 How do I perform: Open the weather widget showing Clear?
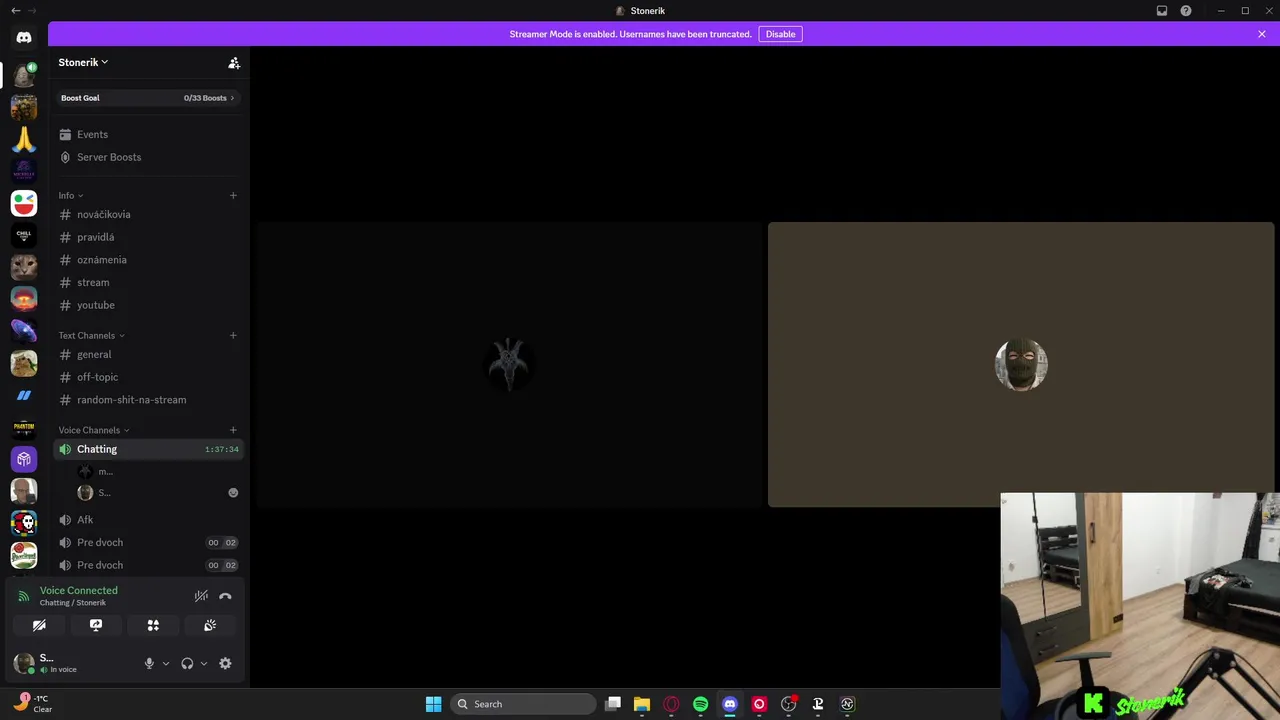tap(32, 704)
